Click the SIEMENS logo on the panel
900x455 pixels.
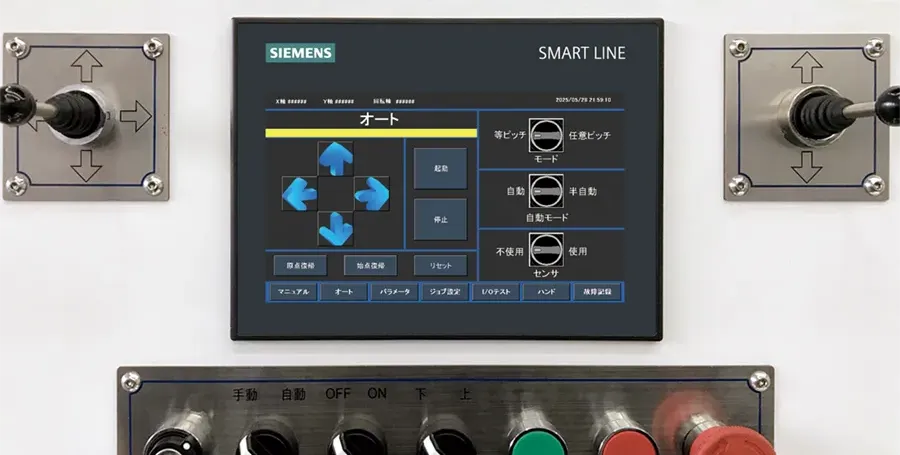tap(300, 53)
